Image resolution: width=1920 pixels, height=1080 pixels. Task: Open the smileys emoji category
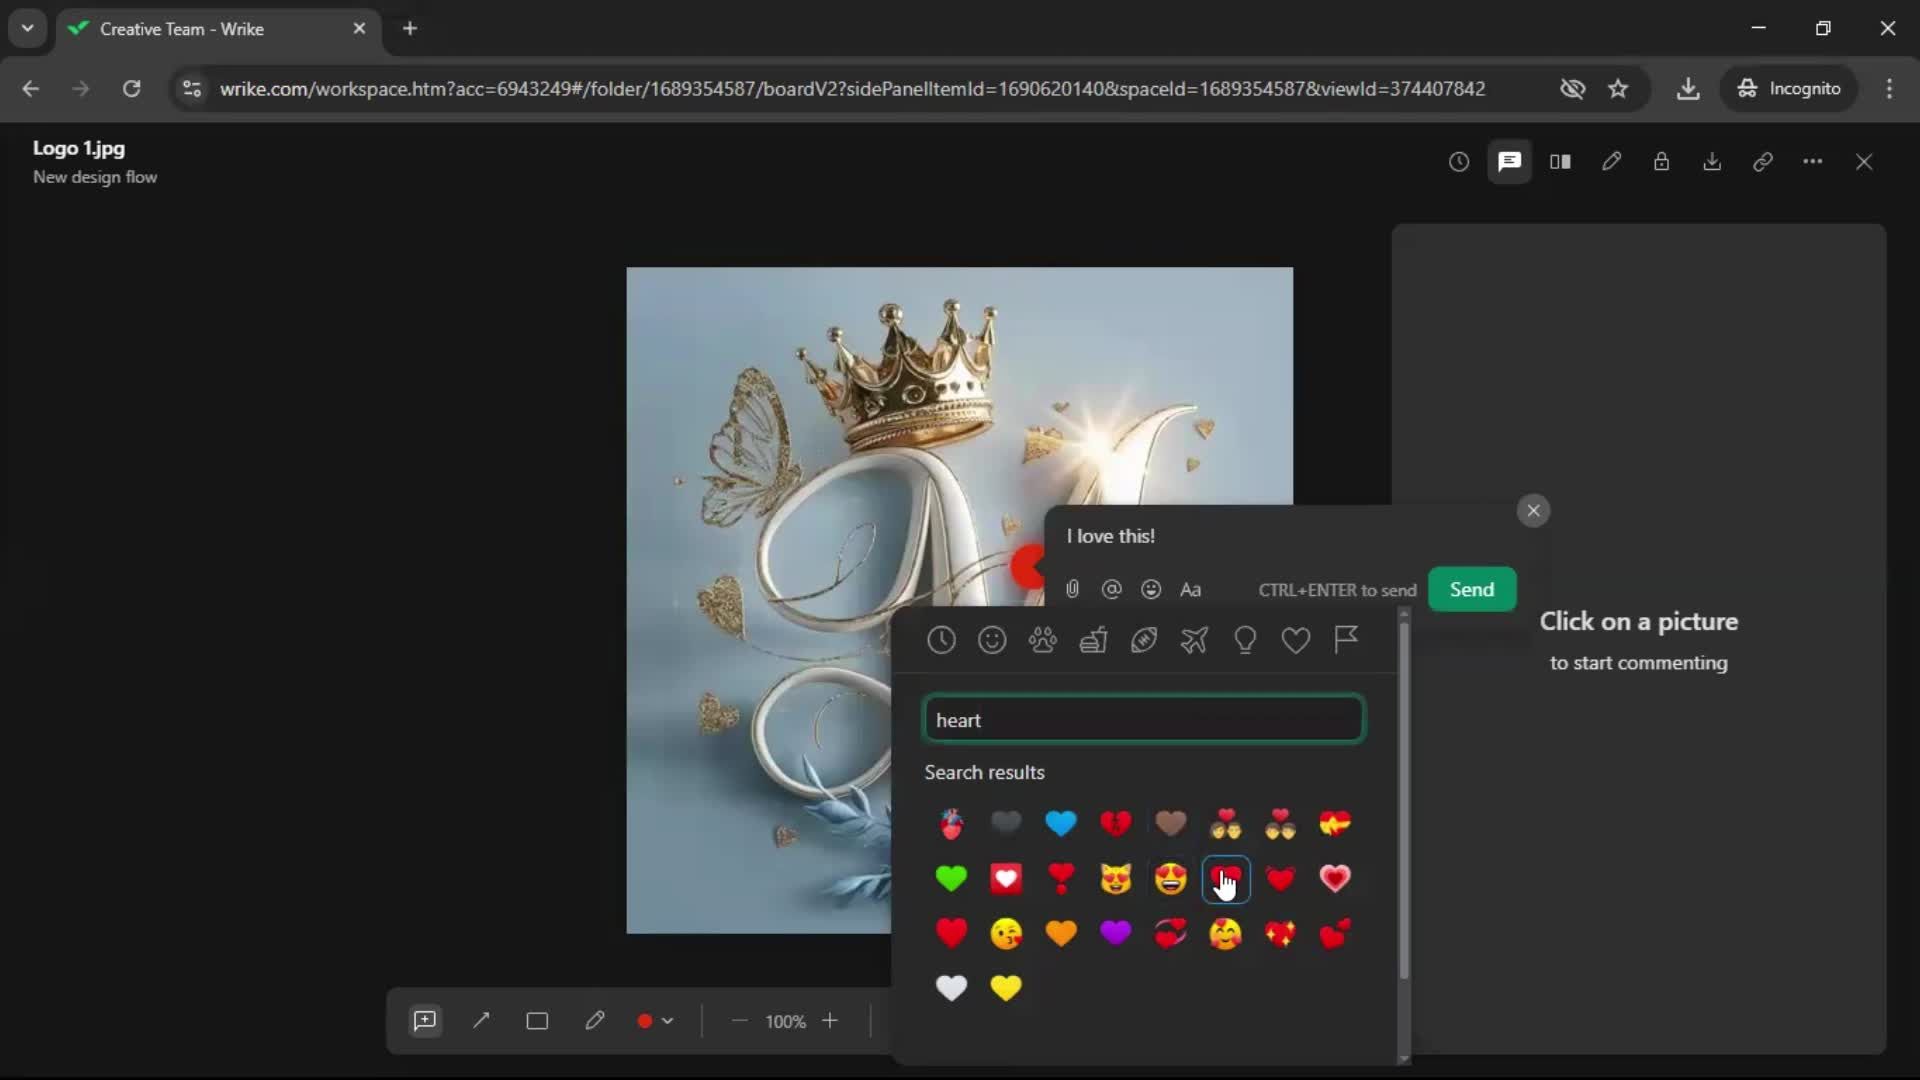[x=992, y=640]
